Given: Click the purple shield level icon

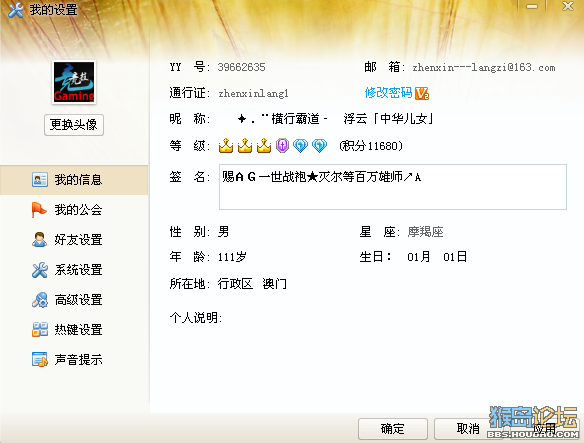Looking at the screenshot, I should 282,146.
